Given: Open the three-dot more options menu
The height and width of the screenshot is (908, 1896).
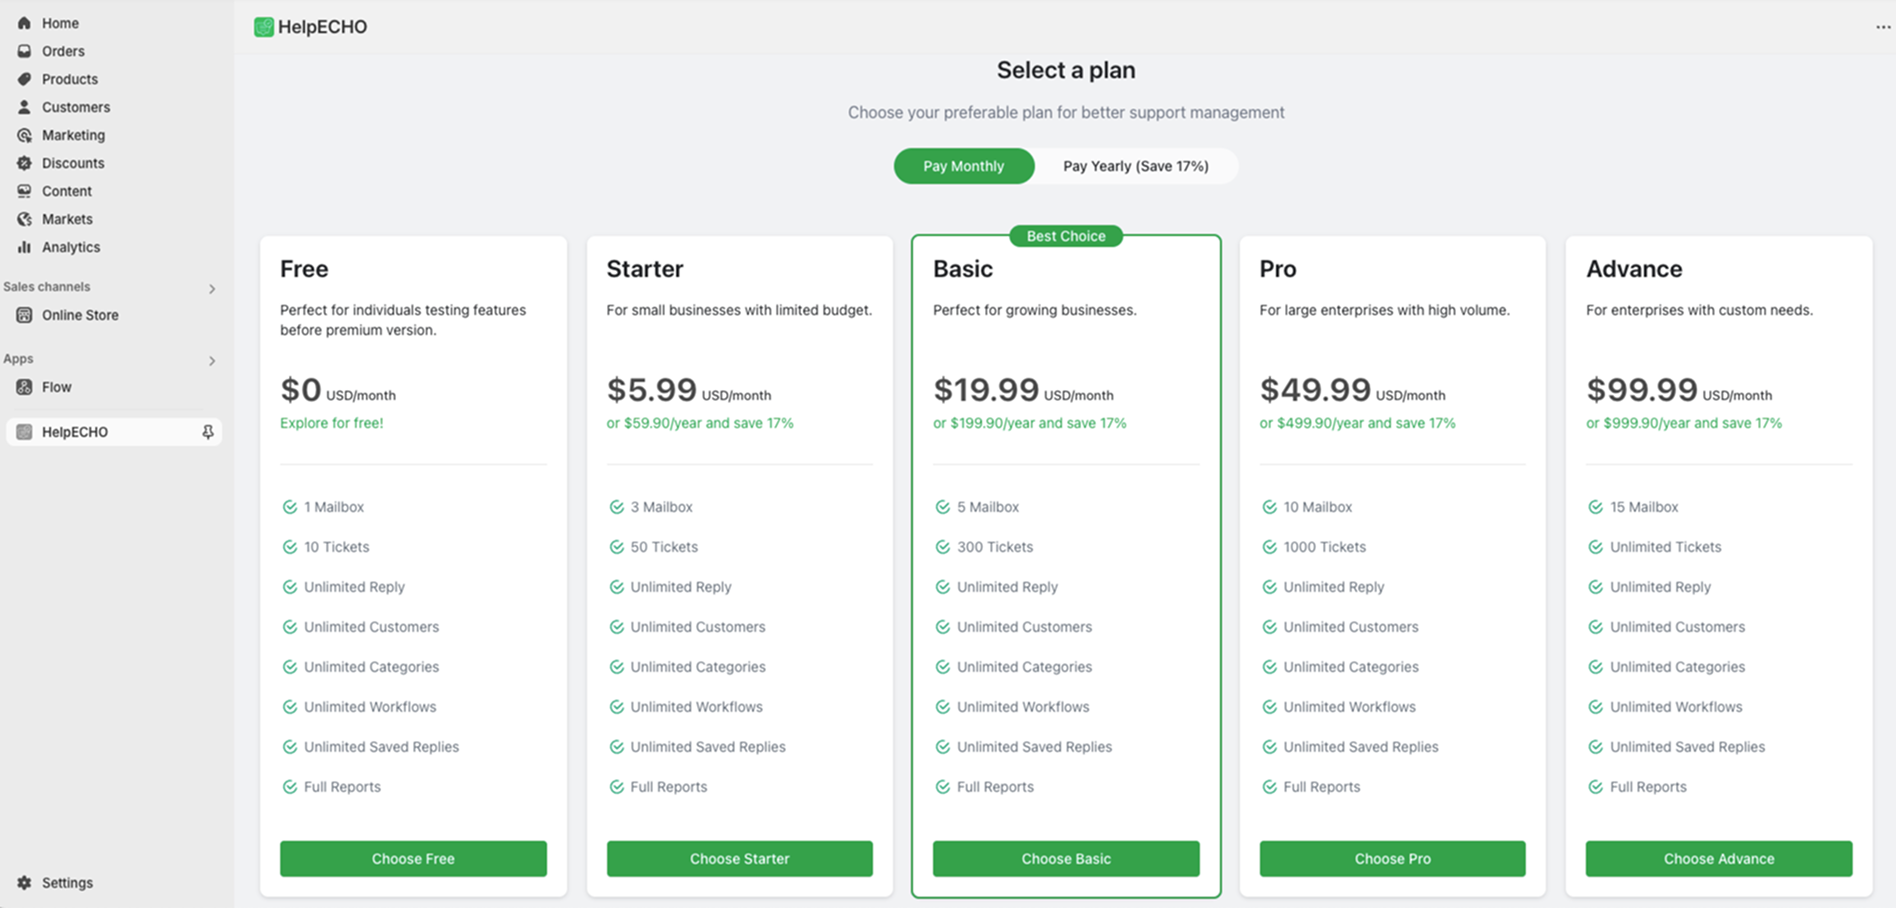Looking at the screenshot, I should coord(1882,27).
